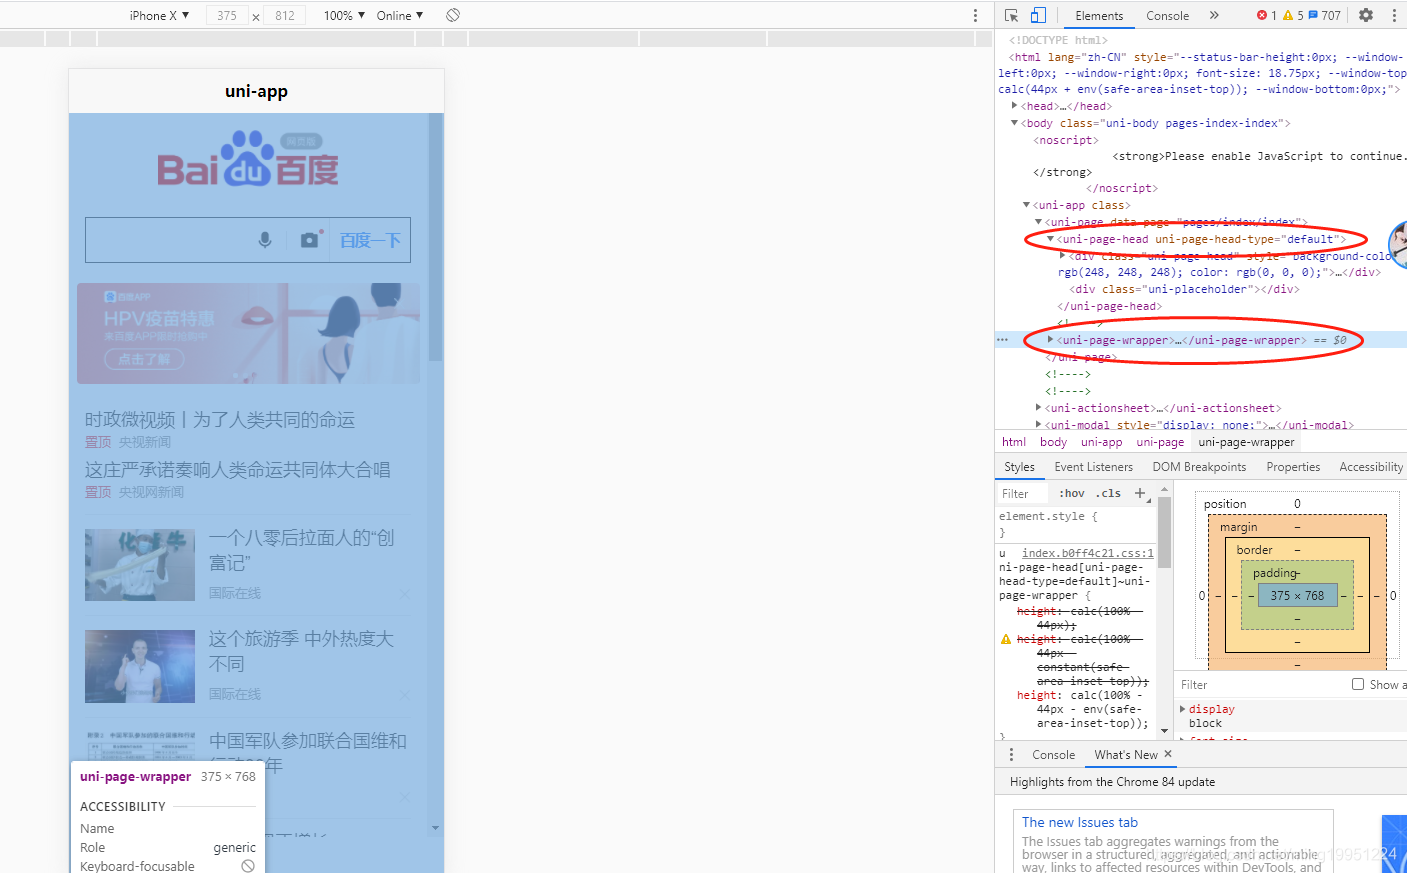Screen dimensions: 1407x873
Task: Click the inspect element picker icon
Action: click(1011, 15)
